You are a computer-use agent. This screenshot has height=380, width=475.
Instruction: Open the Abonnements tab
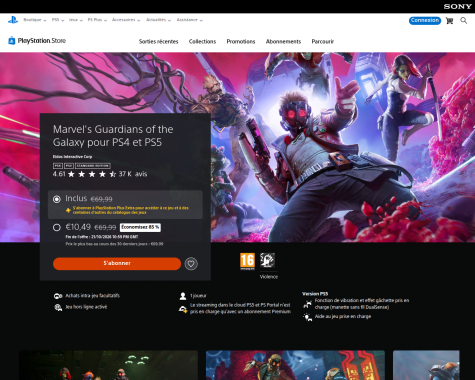[x=283, y=42]
